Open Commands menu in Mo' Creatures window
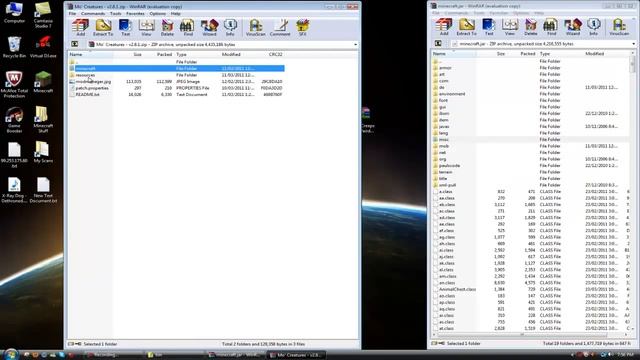The width and height of the screenshot is (640, 360). coord(93,13)
